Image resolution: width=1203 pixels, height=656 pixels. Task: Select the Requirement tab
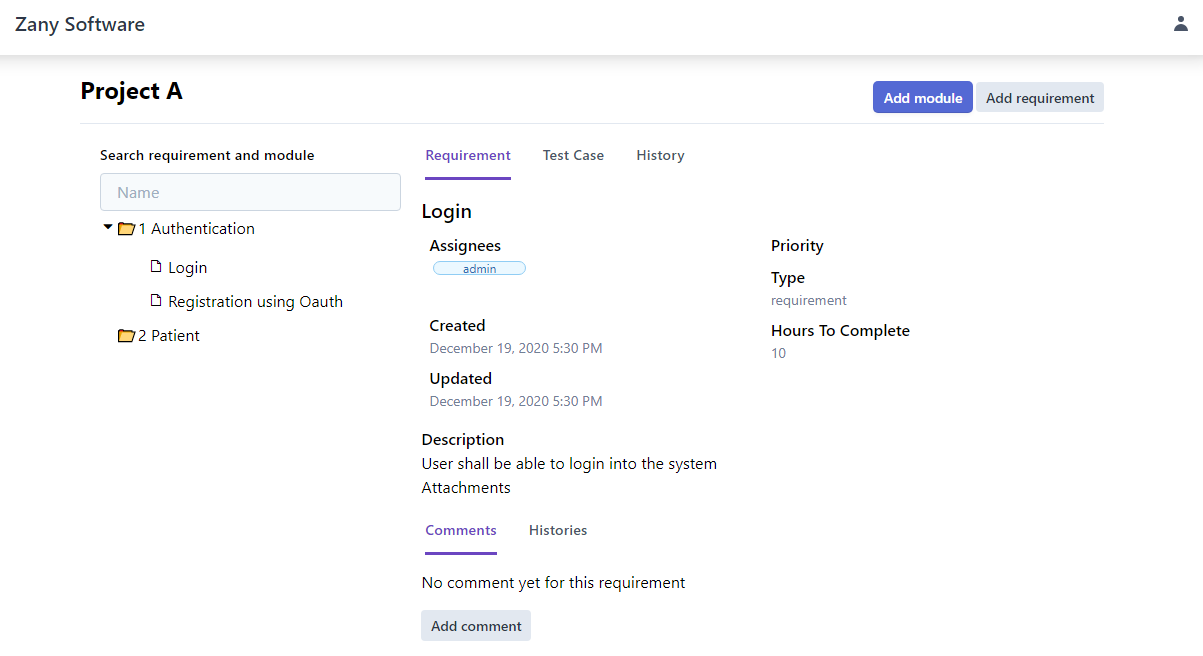(x=468, y=156)
